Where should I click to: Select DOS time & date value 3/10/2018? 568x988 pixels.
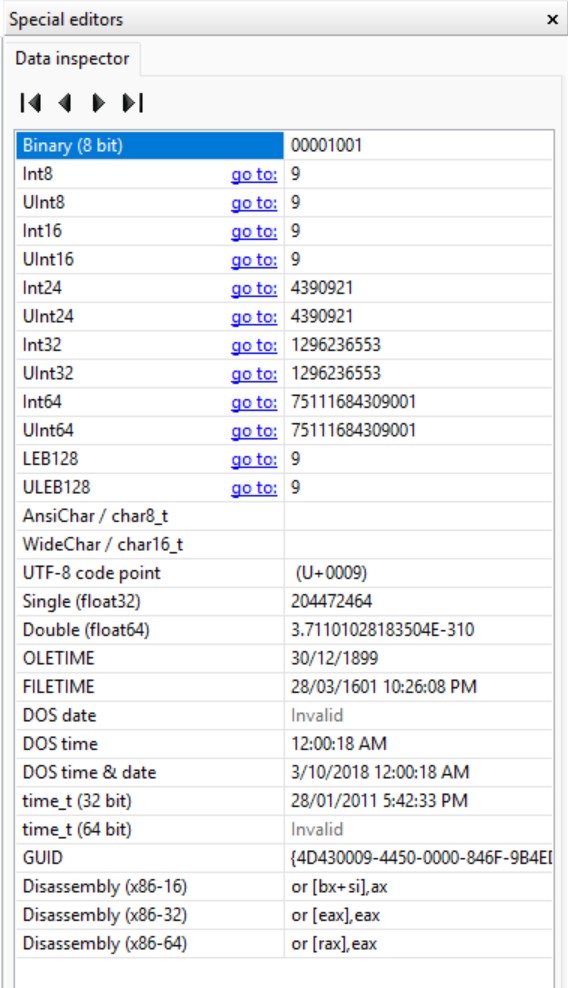pos(380,772)
